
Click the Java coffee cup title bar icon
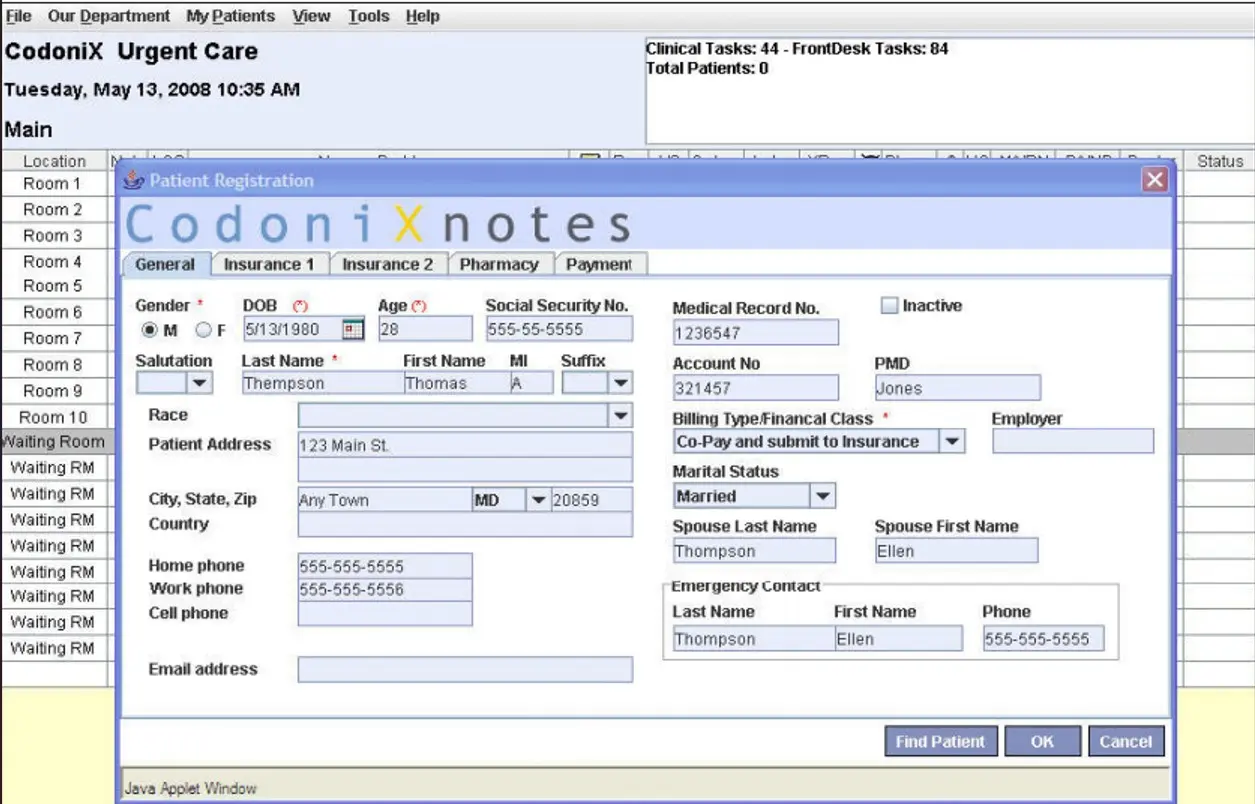click(x=133, y=179)
